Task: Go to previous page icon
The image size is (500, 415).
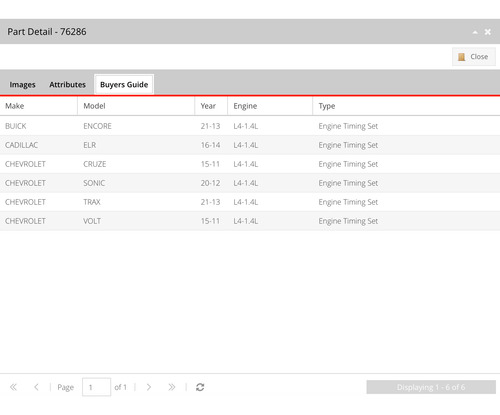Action: coord(36,387)
